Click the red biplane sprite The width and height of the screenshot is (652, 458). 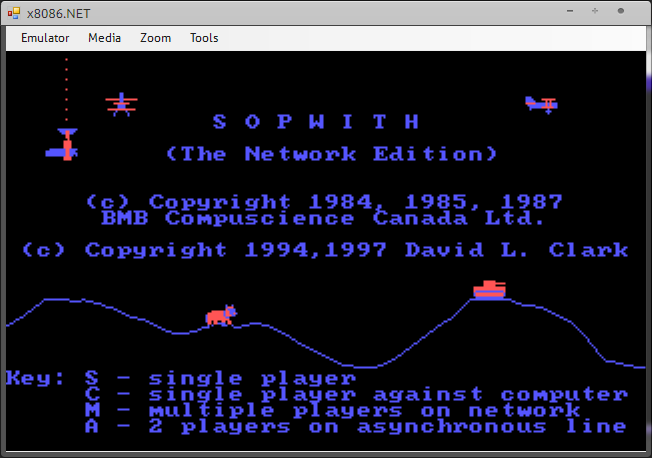pos(121,104)
